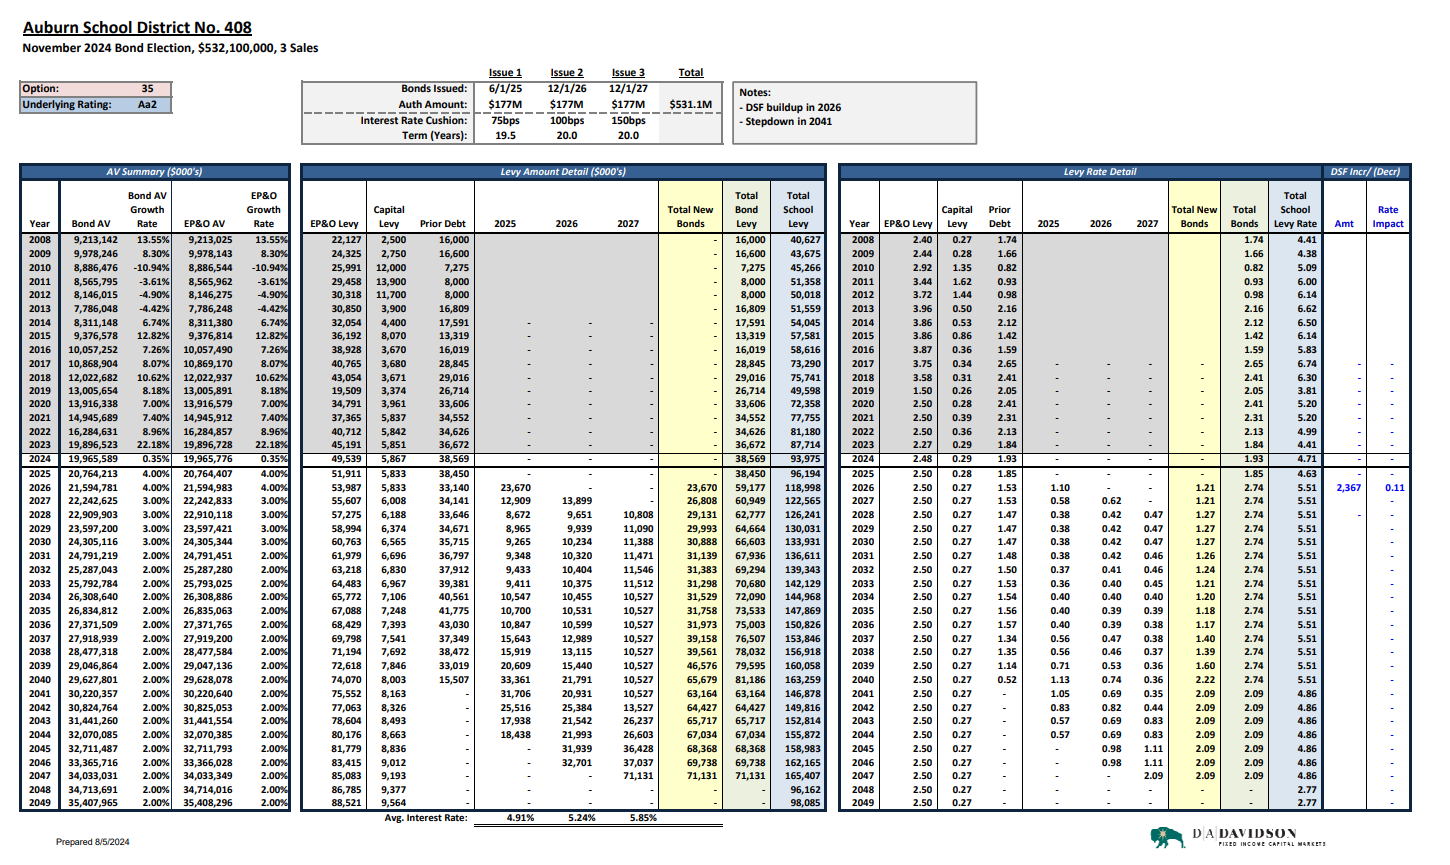Click the '150bps' cushion value

pyautogui.click(x=628, y=120)
